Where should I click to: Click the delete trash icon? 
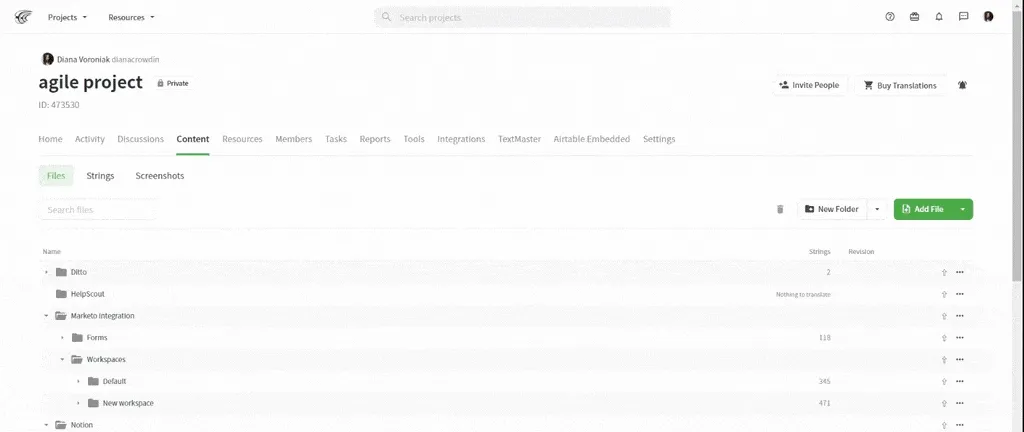780,209
